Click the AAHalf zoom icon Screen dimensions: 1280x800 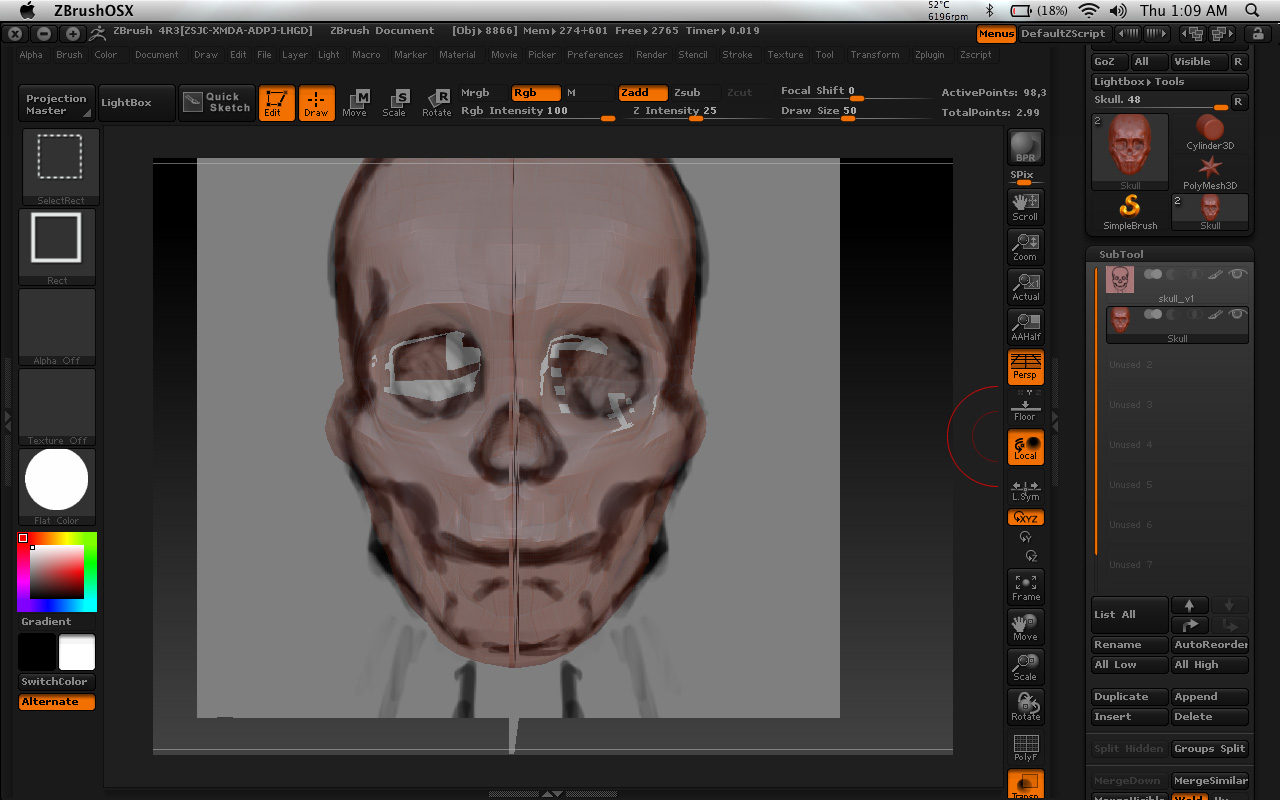[x=1025, y=327]
